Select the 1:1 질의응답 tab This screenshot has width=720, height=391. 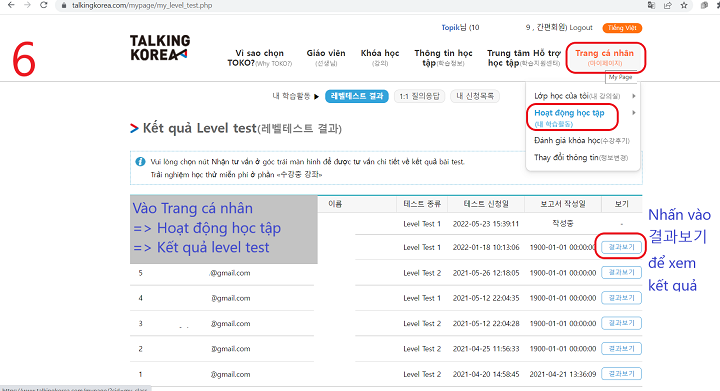(x=419, y=96)
